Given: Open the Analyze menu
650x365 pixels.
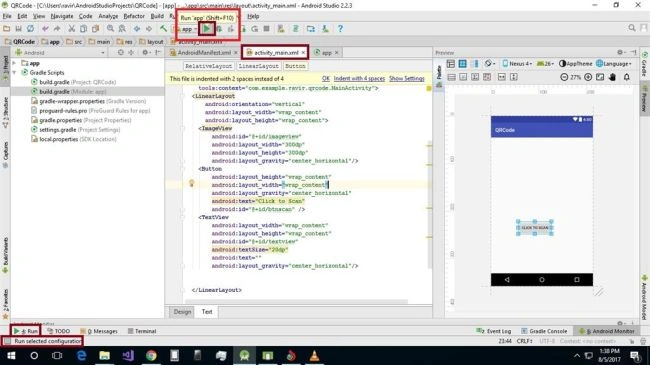Looking at the screenshot, I should 108,16.
